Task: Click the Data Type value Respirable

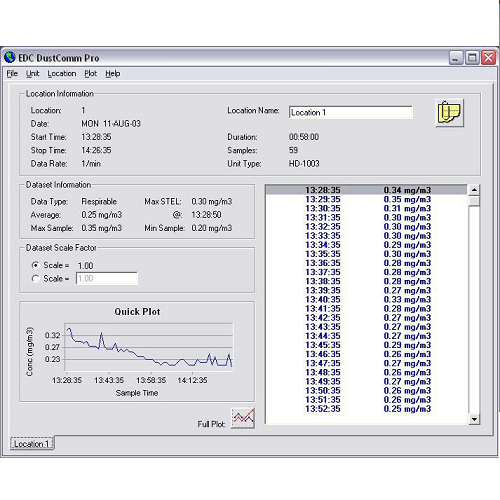Action: [99, 201]
